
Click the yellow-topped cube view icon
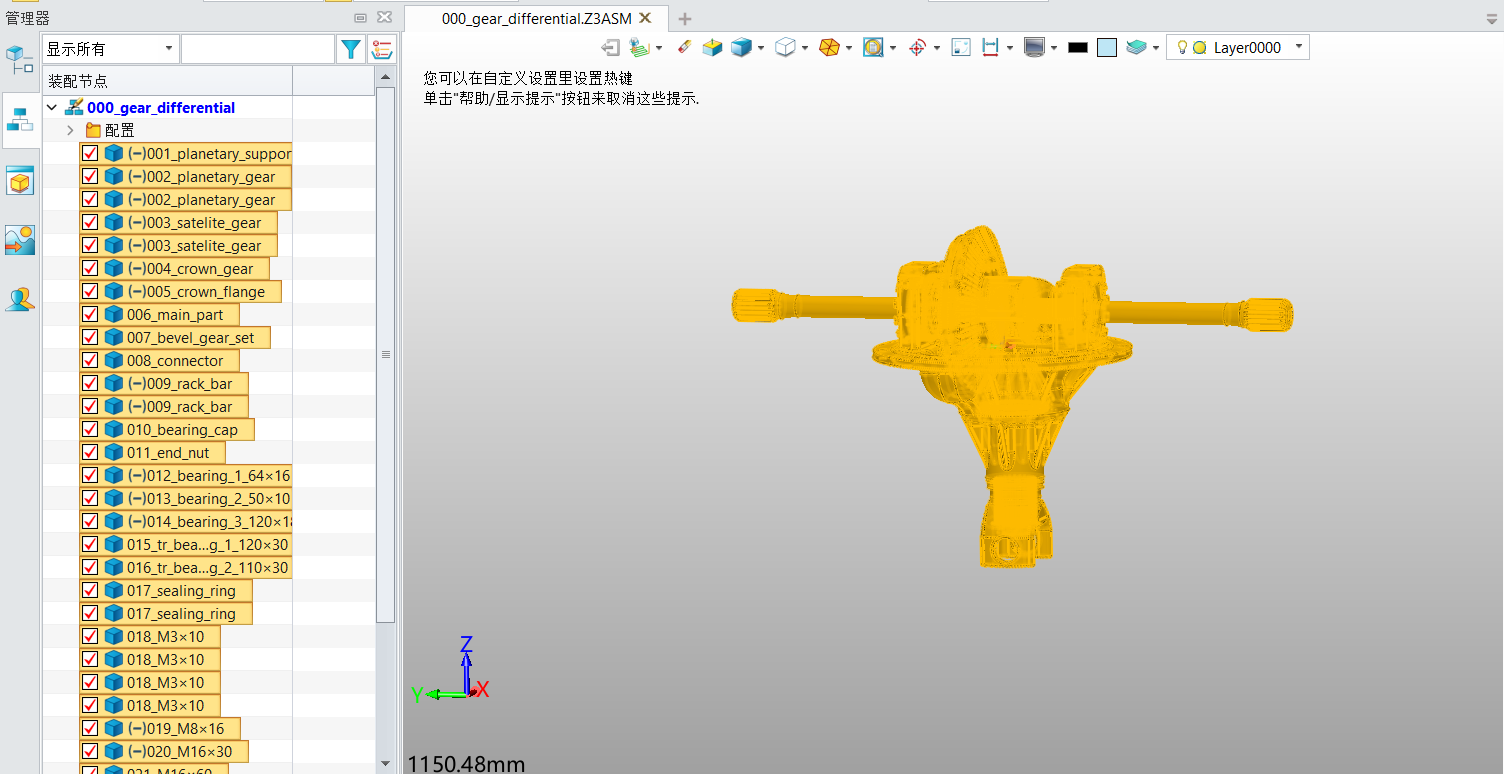712,47
